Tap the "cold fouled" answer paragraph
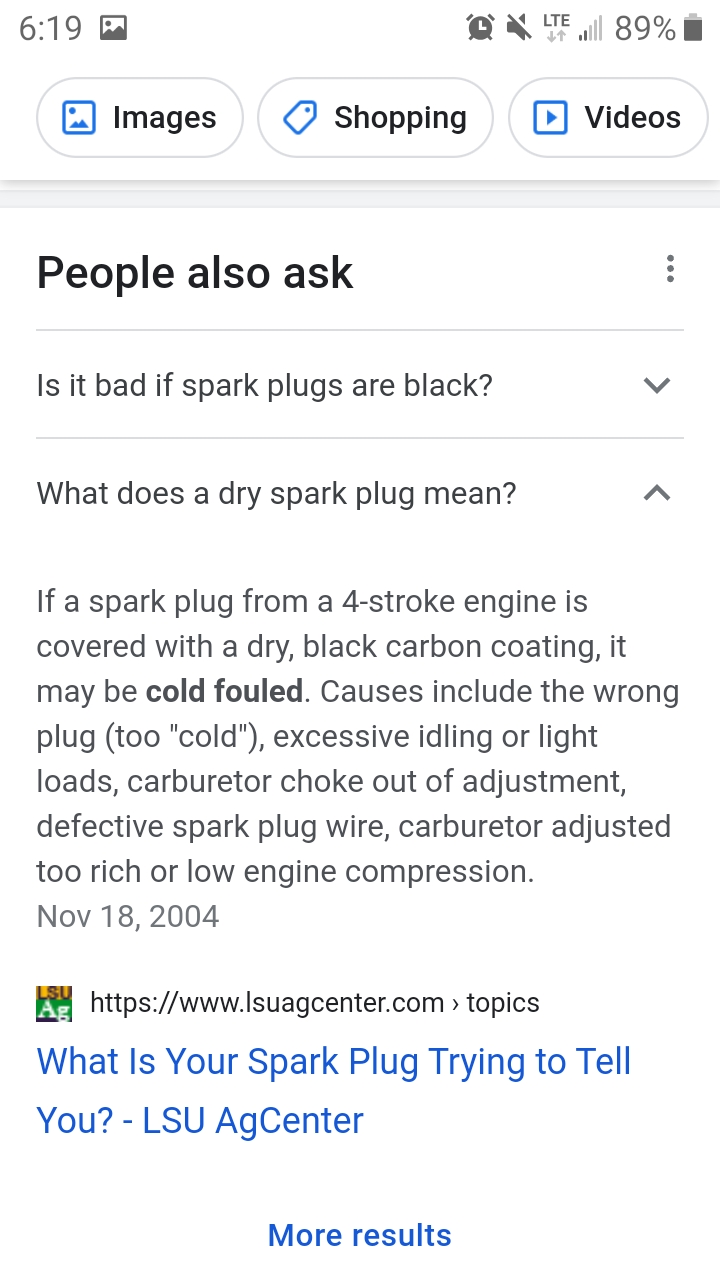720x1280 pixels. [358, 736]
